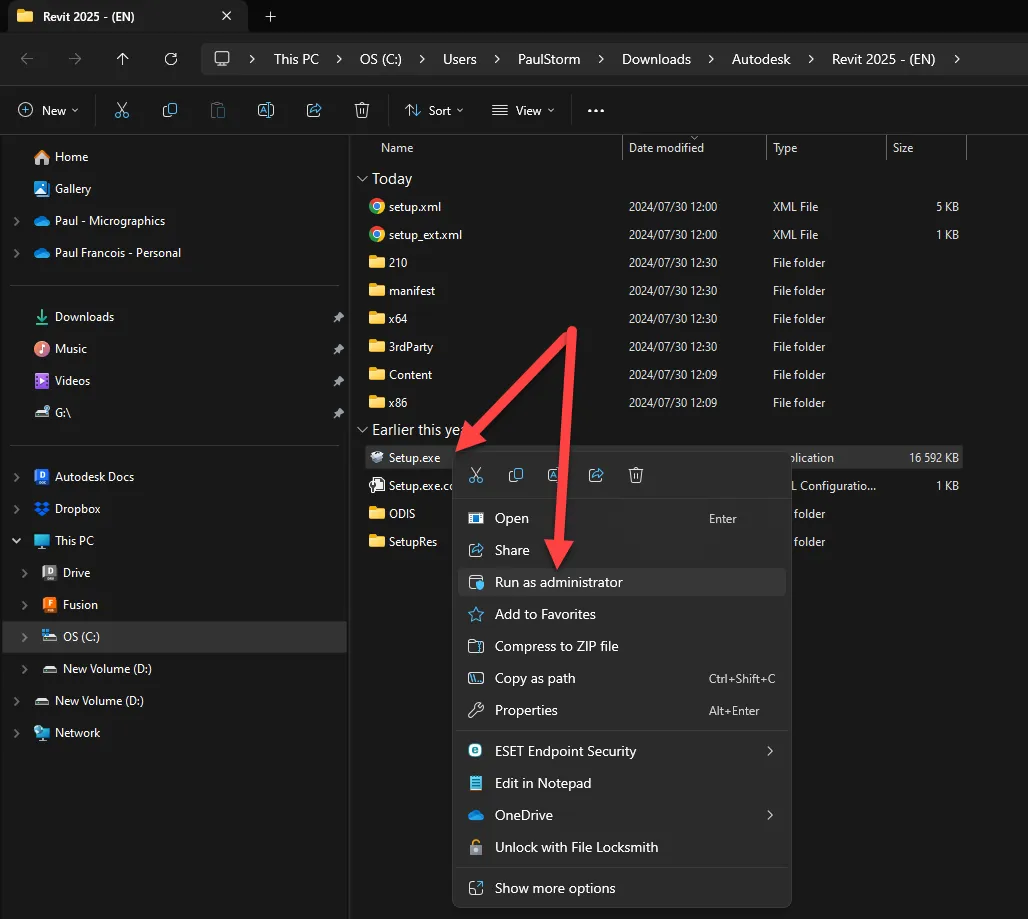The image size is (1028, 919).
Task: Navigate up one folder level
Action: [122, 59]
